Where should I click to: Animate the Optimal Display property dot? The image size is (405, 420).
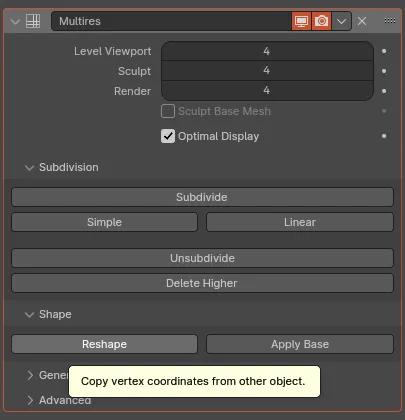click(x=384, y=136)
